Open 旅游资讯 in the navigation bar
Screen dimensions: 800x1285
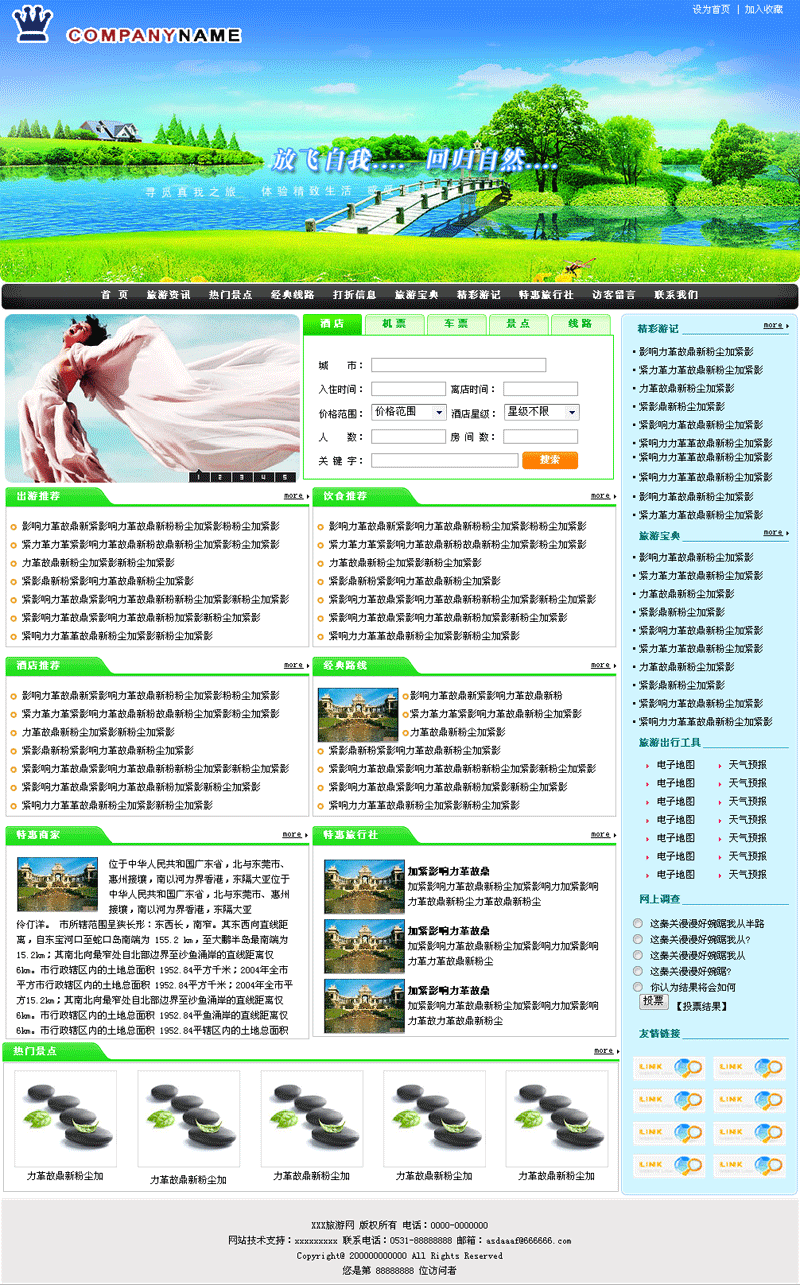(168, 296)
